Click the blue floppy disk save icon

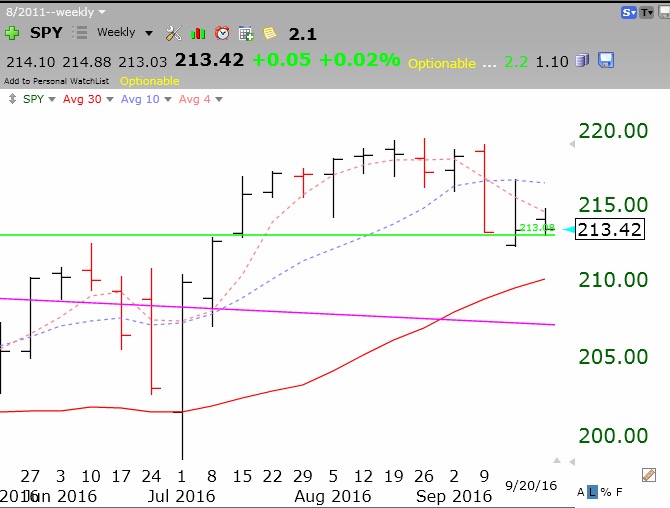(x=606, y=60)
